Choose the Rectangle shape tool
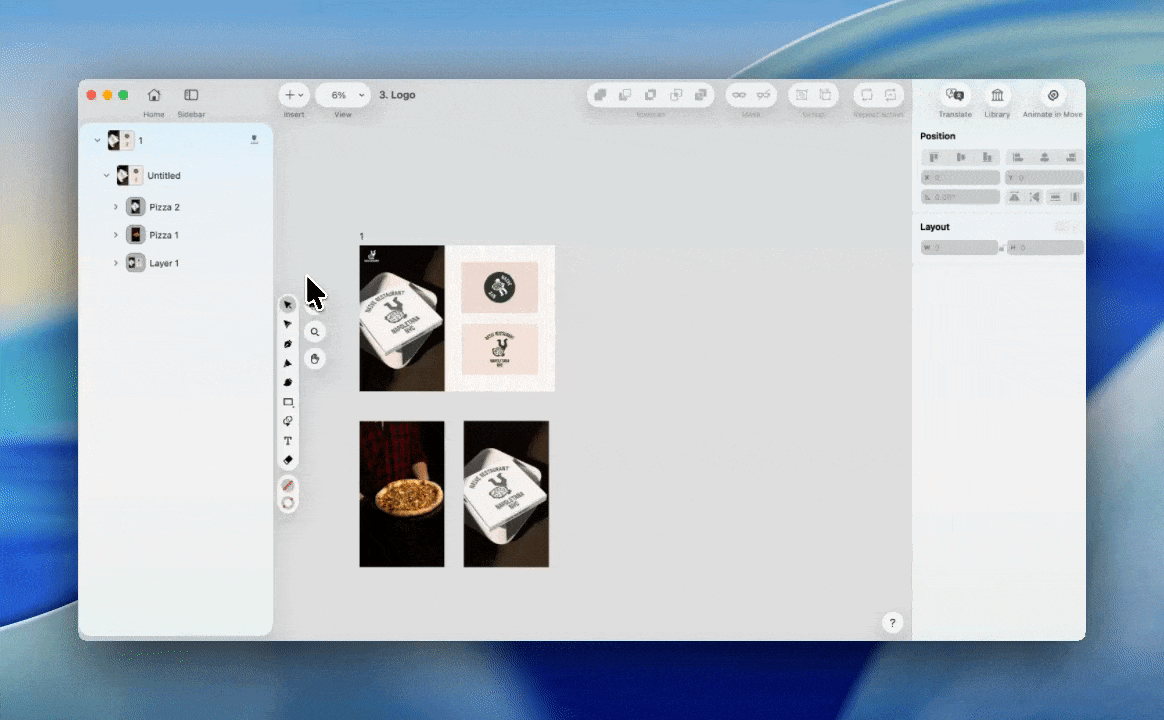The height and width of the screenshot is (720, 1164). [288, 402]
